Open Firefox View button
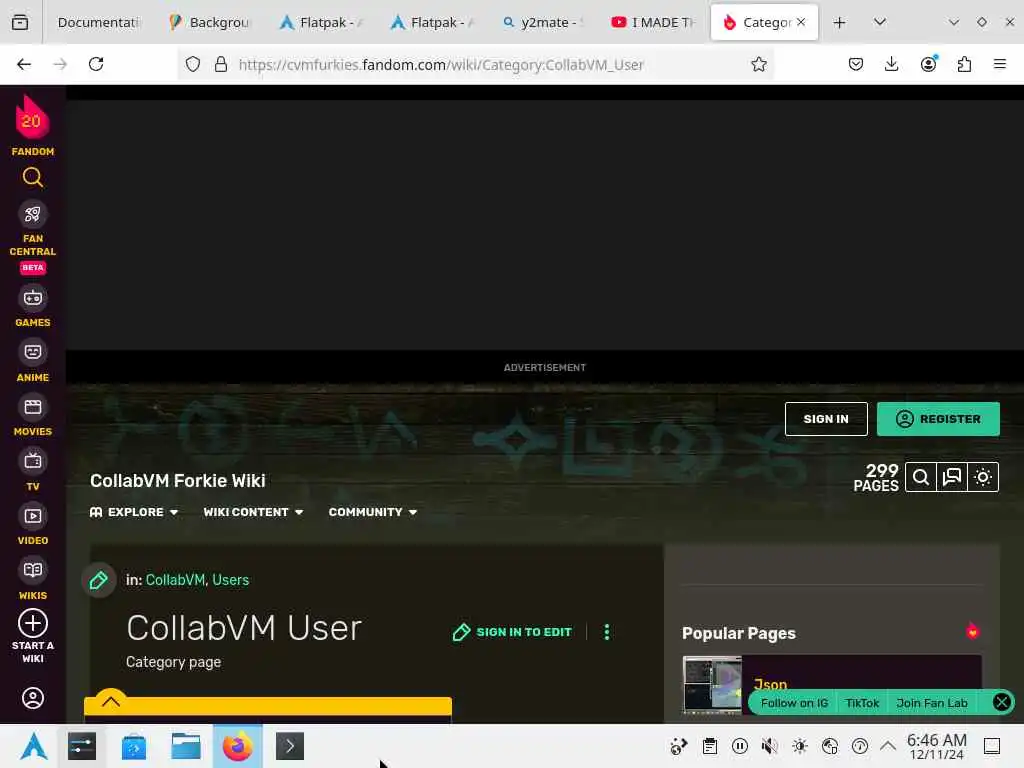The image size is (1024, 768). pyautogui.click(x=20, y=22)
